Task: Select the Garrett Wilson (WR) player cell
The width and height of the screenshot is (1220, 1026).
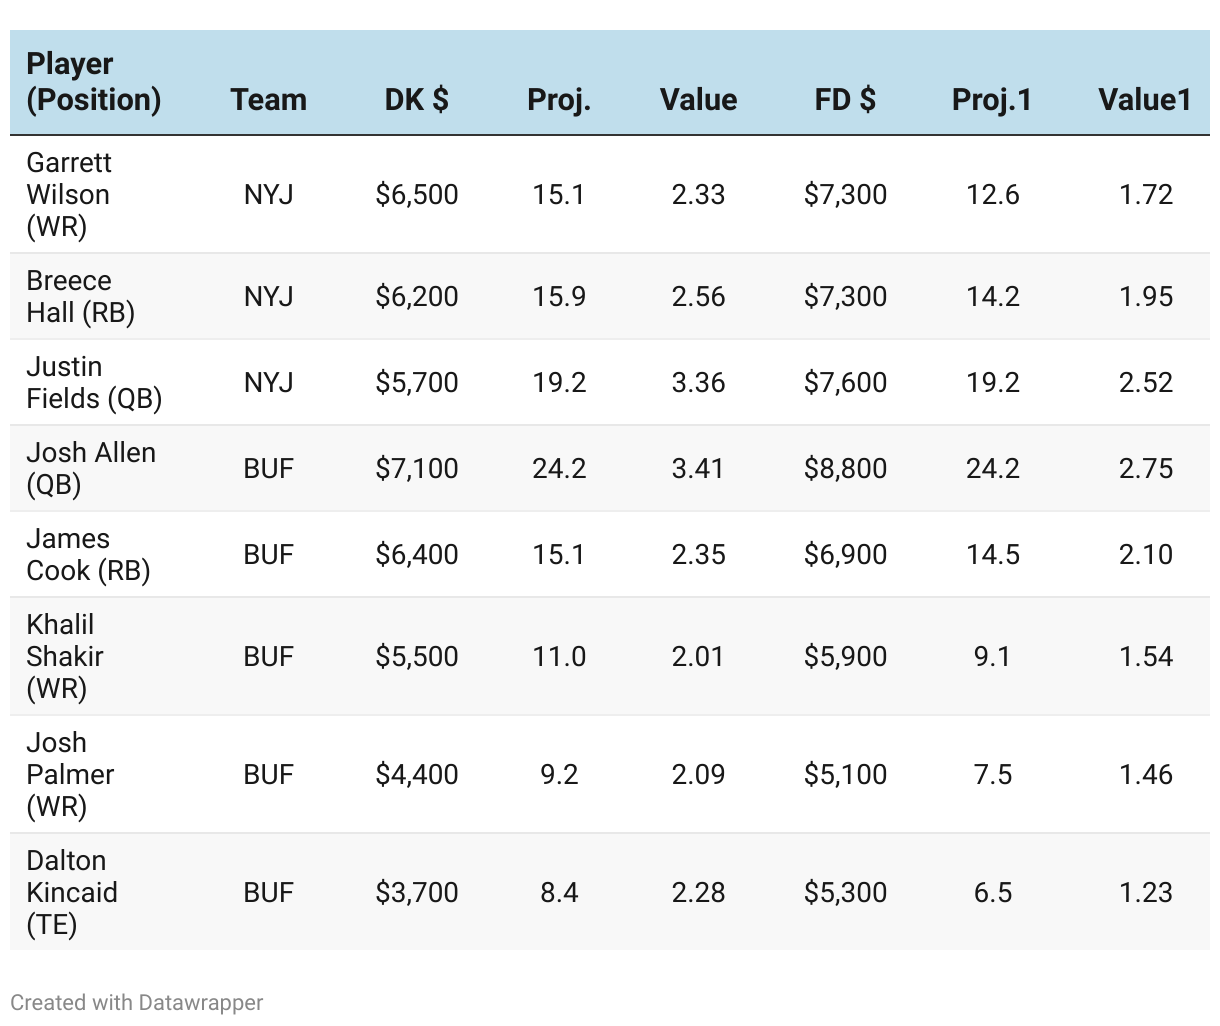Action: coord(69,194)
